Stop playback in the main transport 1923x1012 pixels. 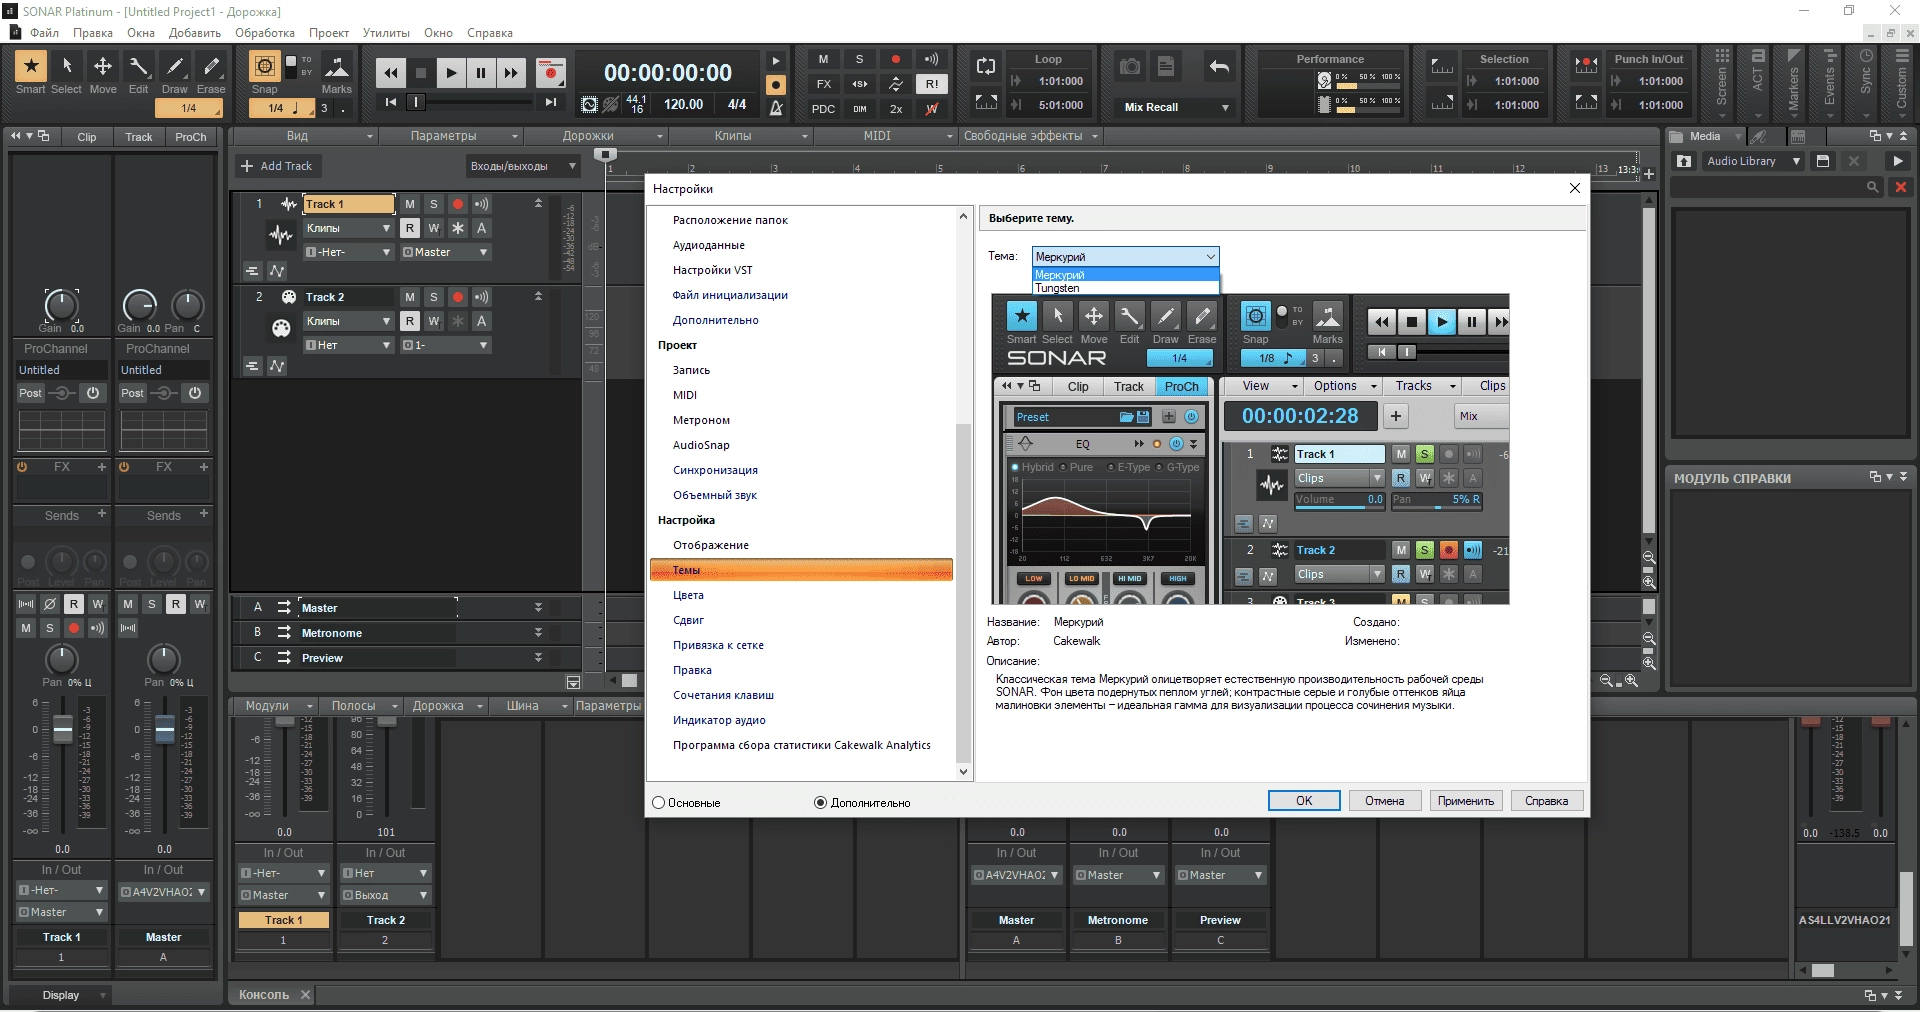click(421, 72)
